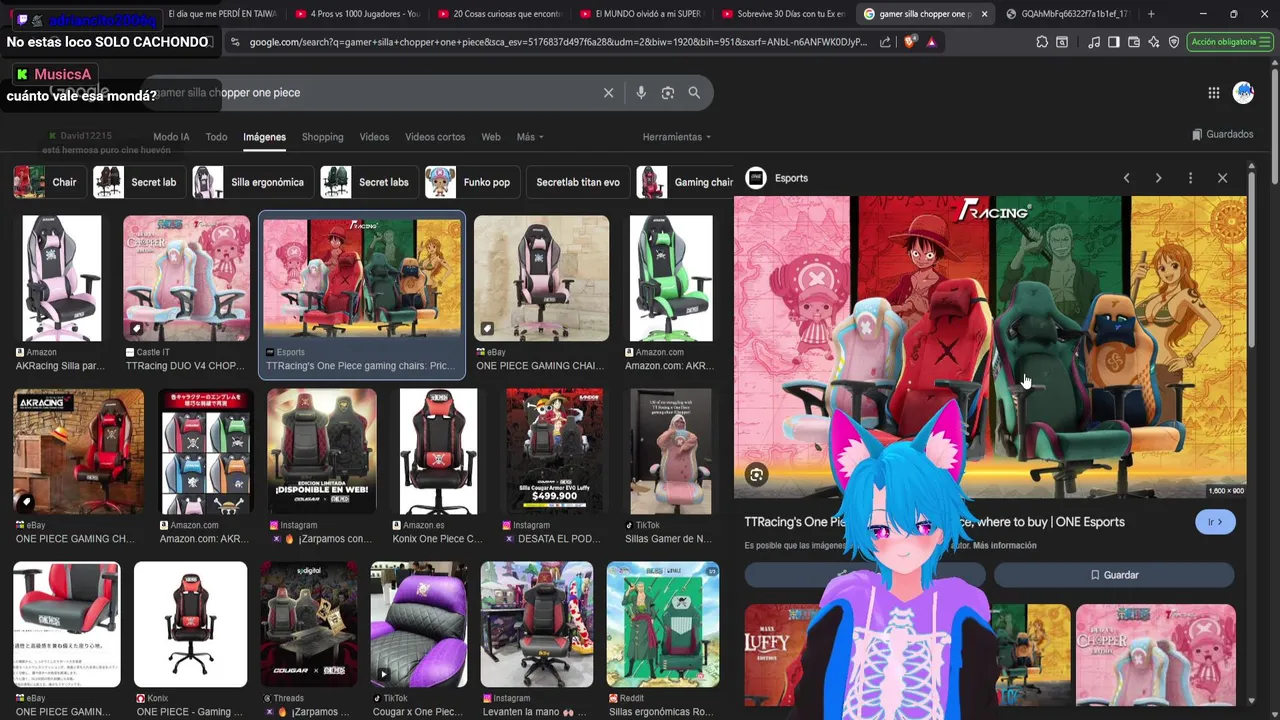Open three-dot options in image preview panel
Screen dimensions: 1280x720
tap(1190, 178)
